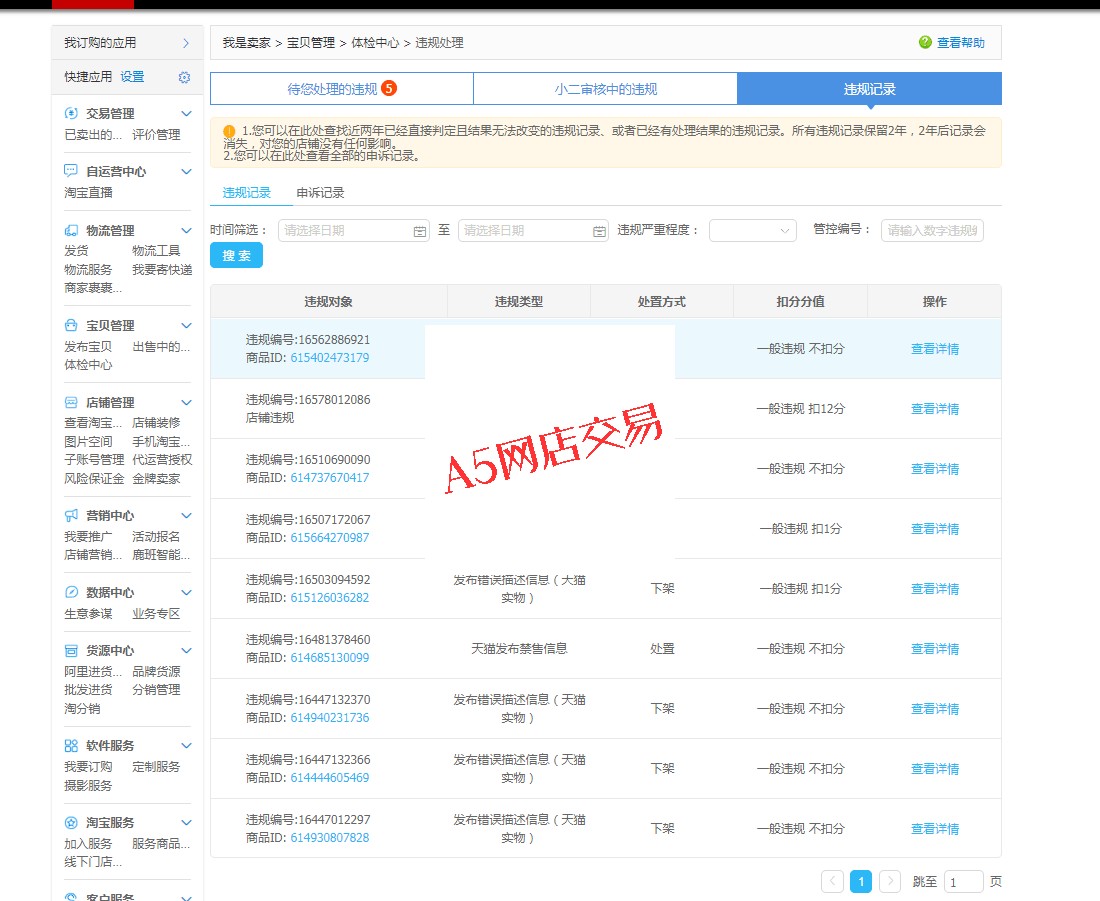Select the 违规记录 main tab
This screenshot has width=1100, height=901.
[869, 89]
